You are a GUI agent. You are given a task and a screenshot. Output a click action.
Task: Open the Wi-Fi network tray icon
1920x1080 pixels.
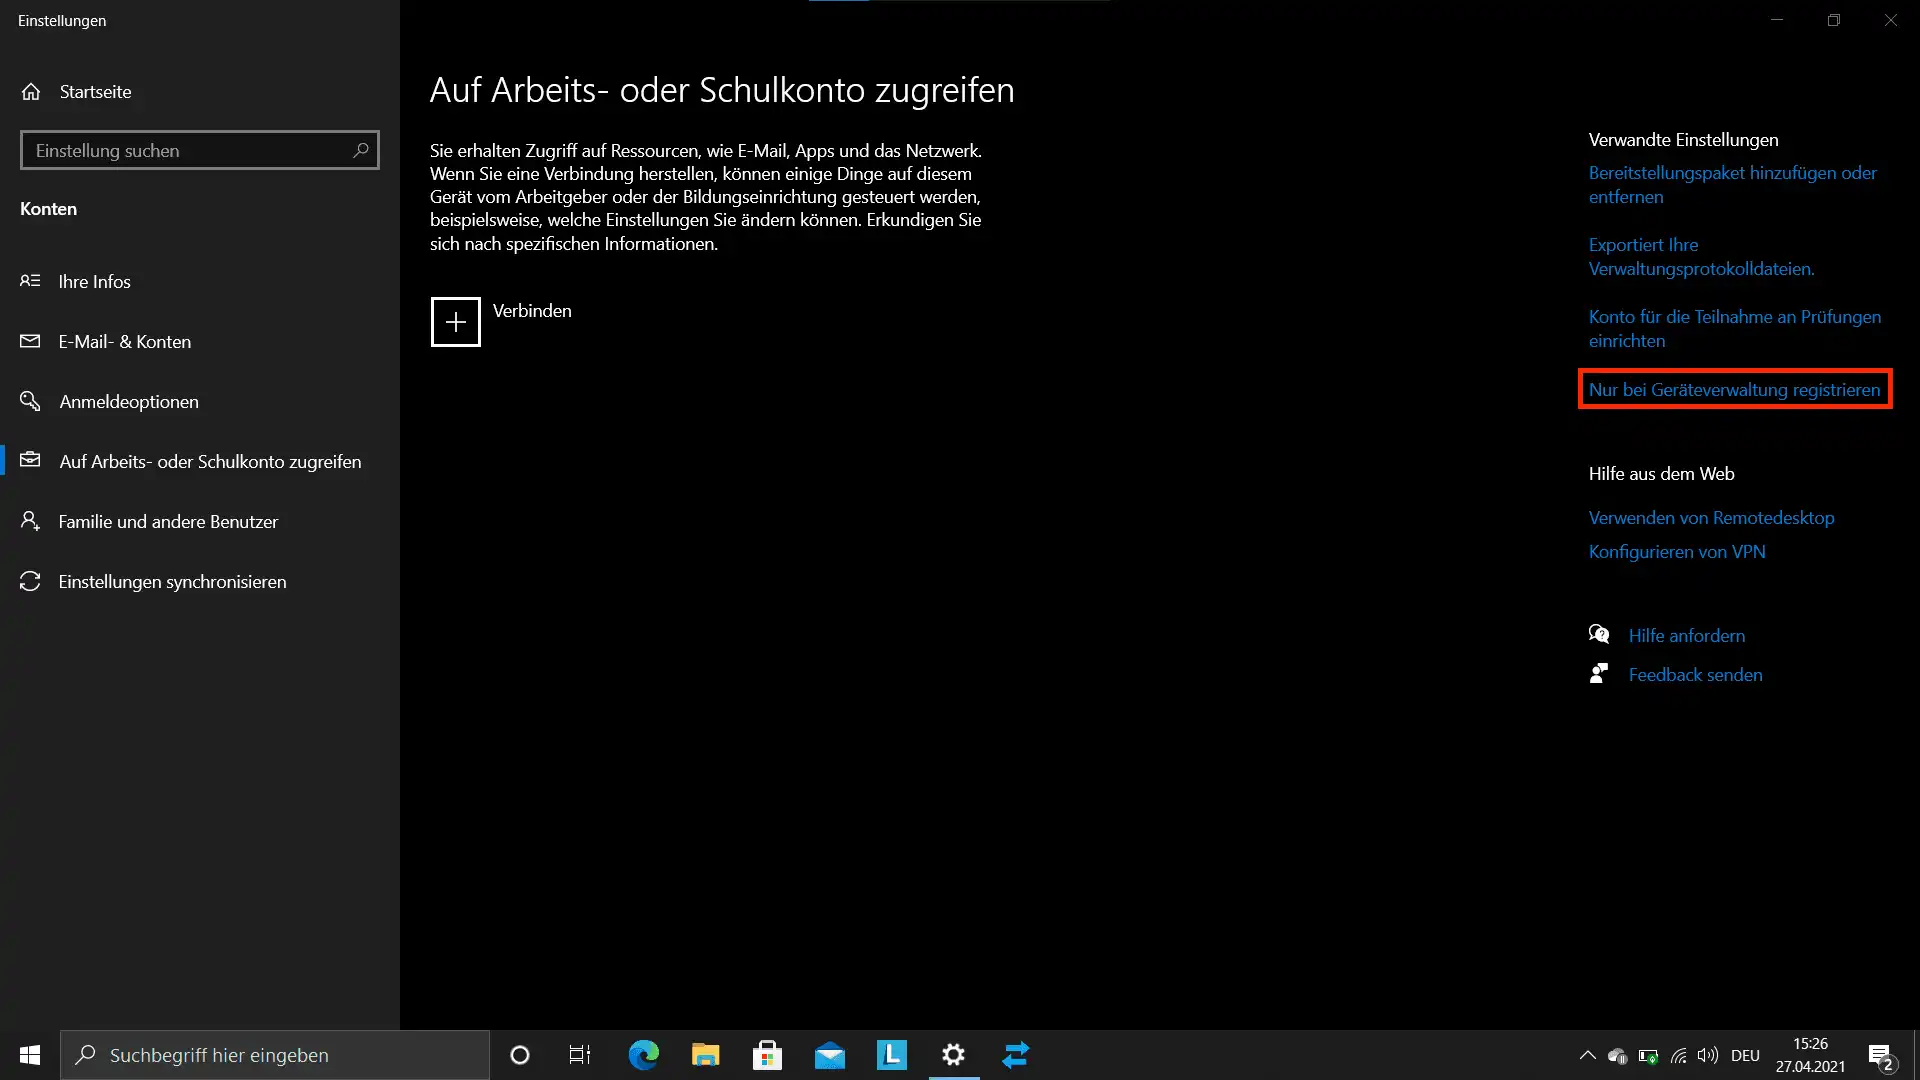1679,1056
